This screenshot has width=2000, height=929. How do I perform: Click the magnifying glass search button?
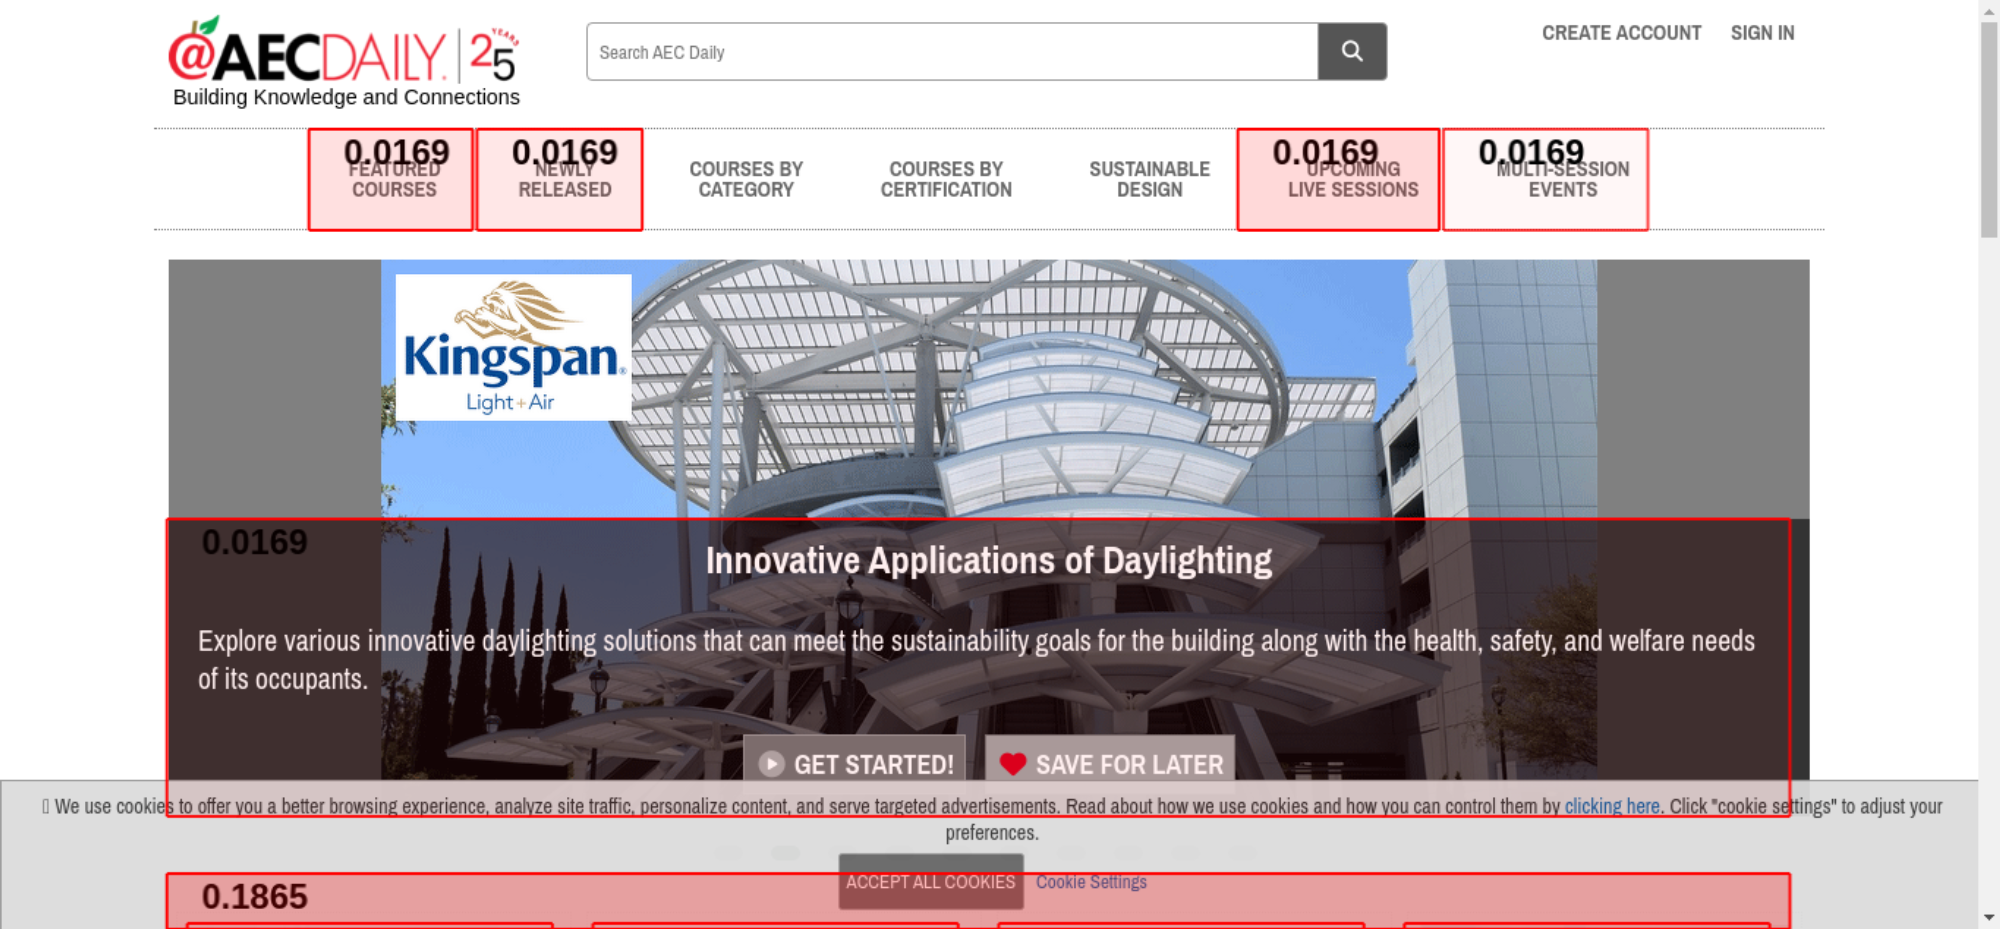(1351, 52)
